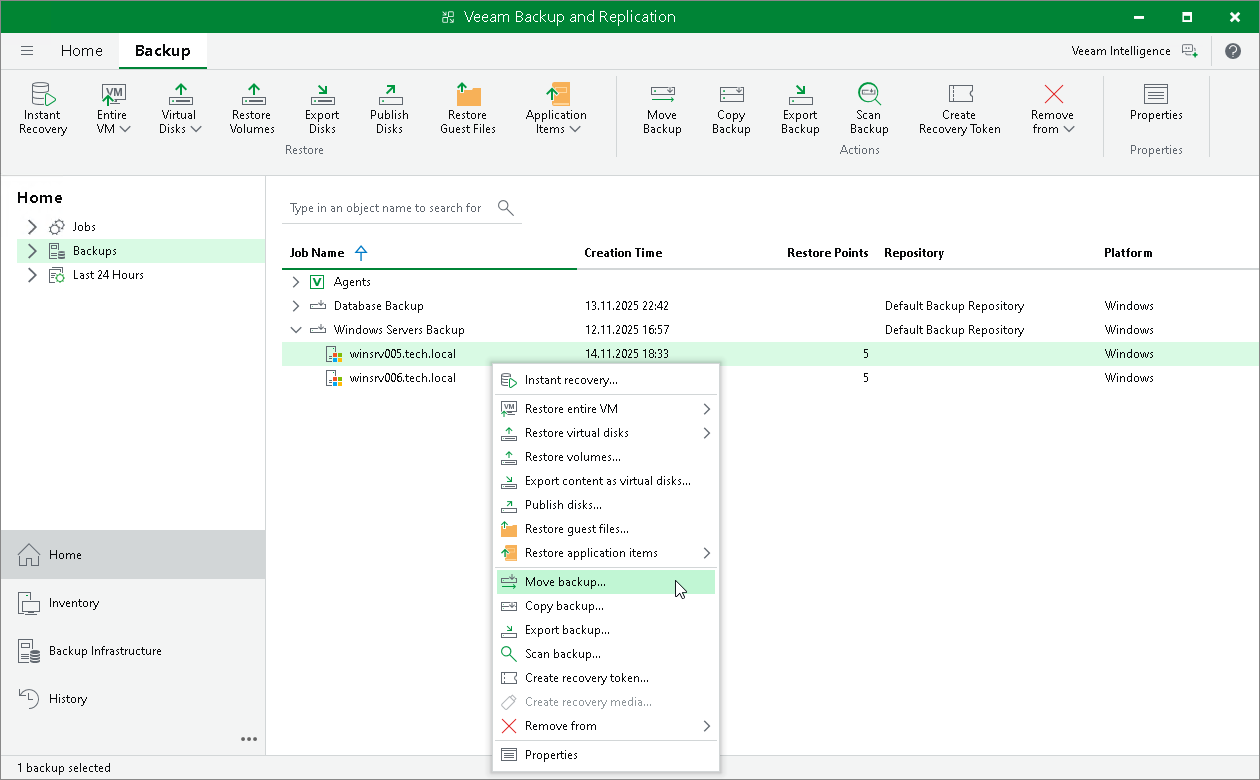Click the Restore Volumes ribbon icon

(252, 95)
